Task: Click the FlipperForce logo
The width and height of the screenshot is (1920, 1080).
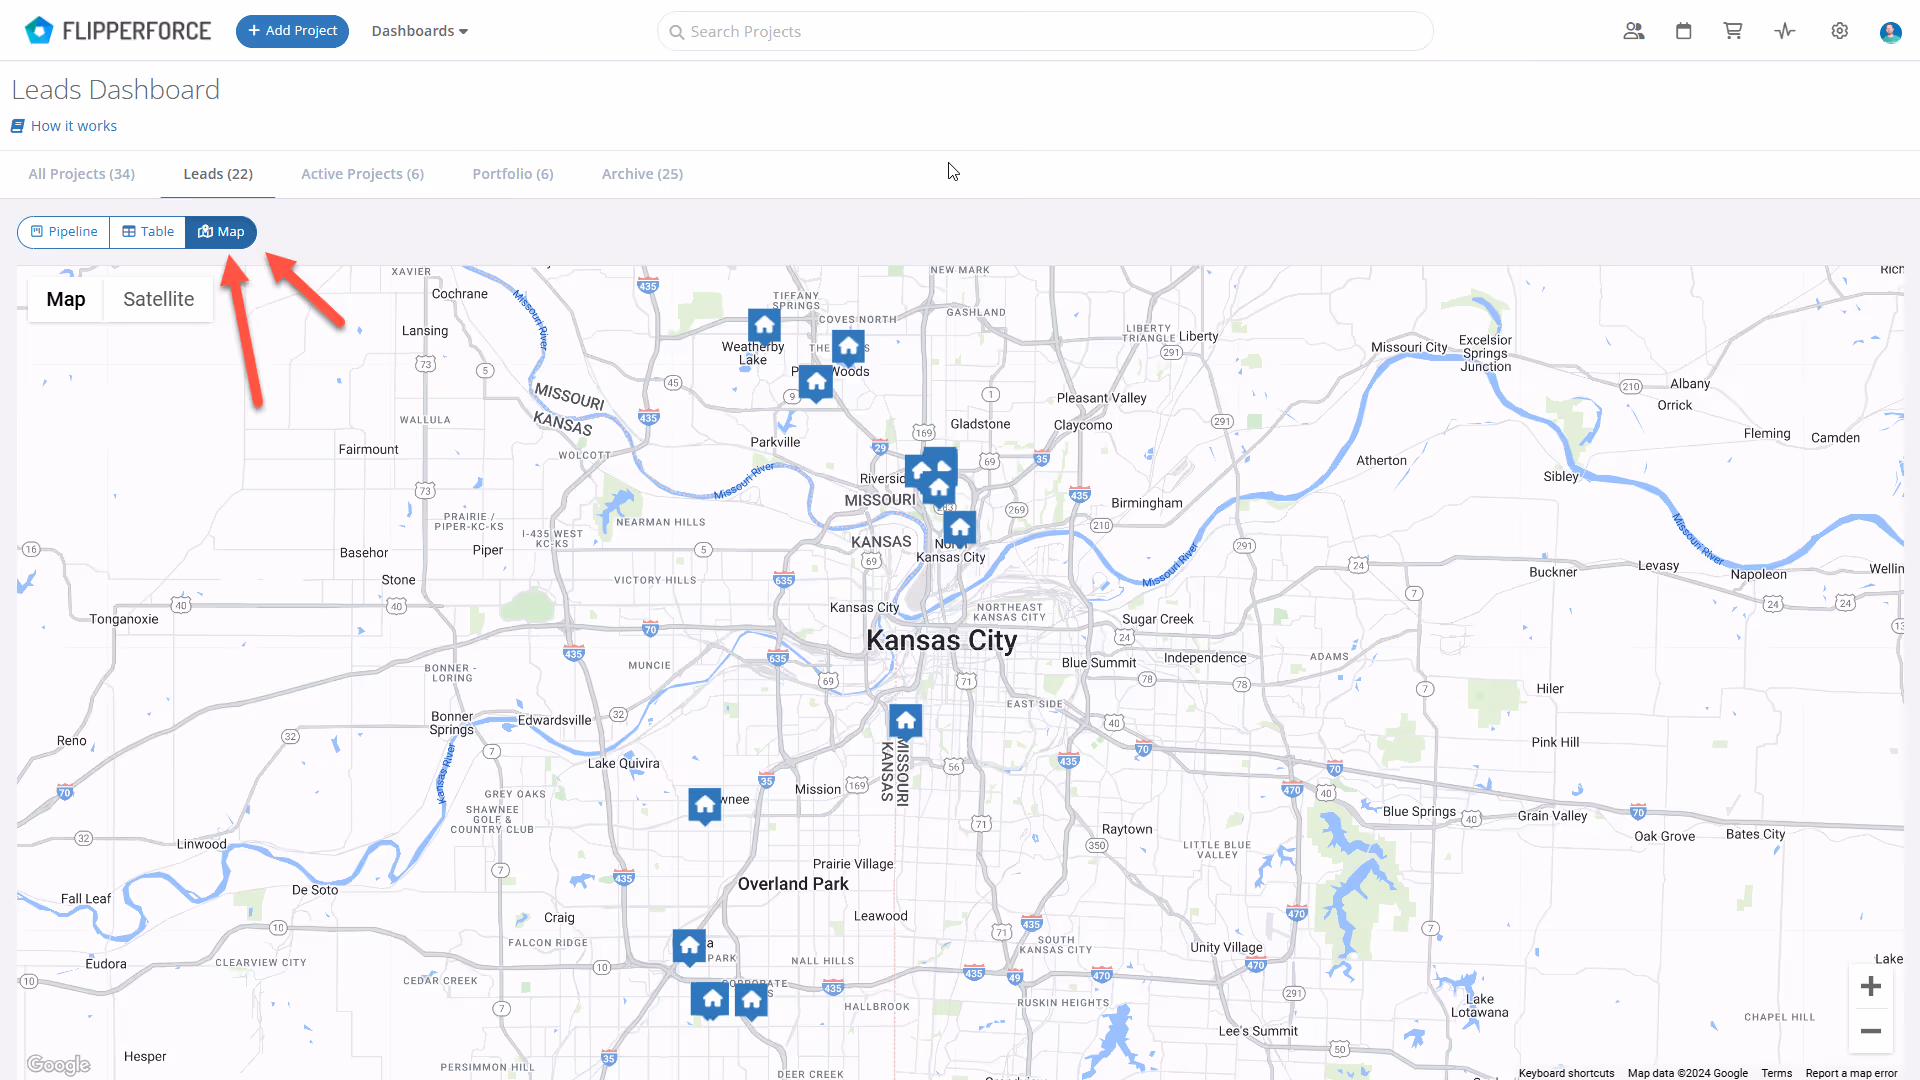Action: (118, 31)
